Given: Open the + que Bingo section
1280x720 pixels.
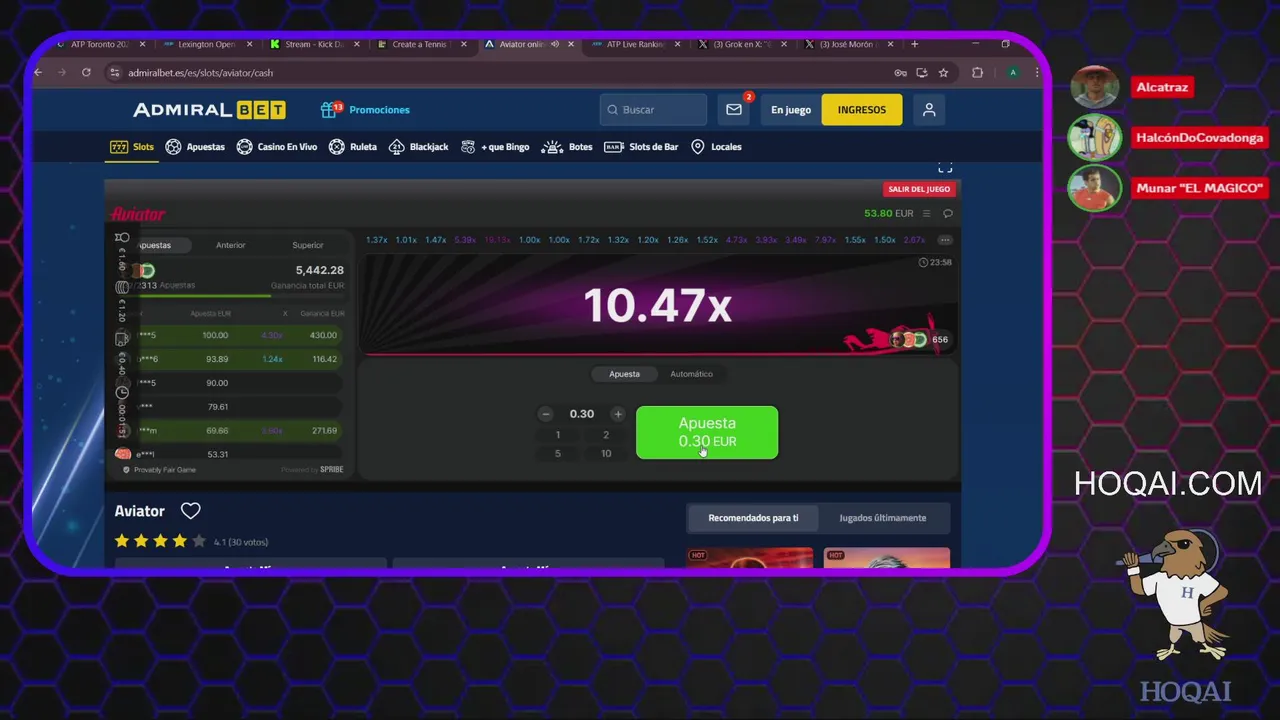Looking at the screenshot, I should (495, 147).
